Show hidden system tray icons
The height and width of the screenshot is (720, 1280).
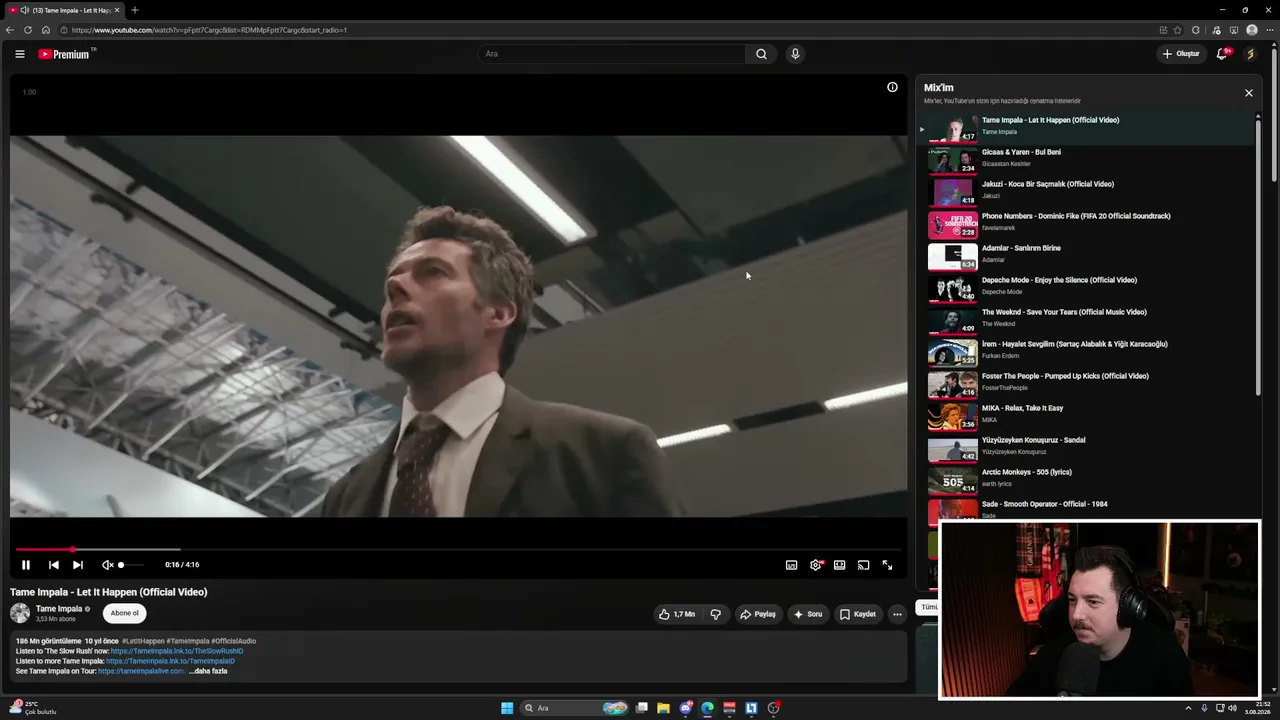1188,708
